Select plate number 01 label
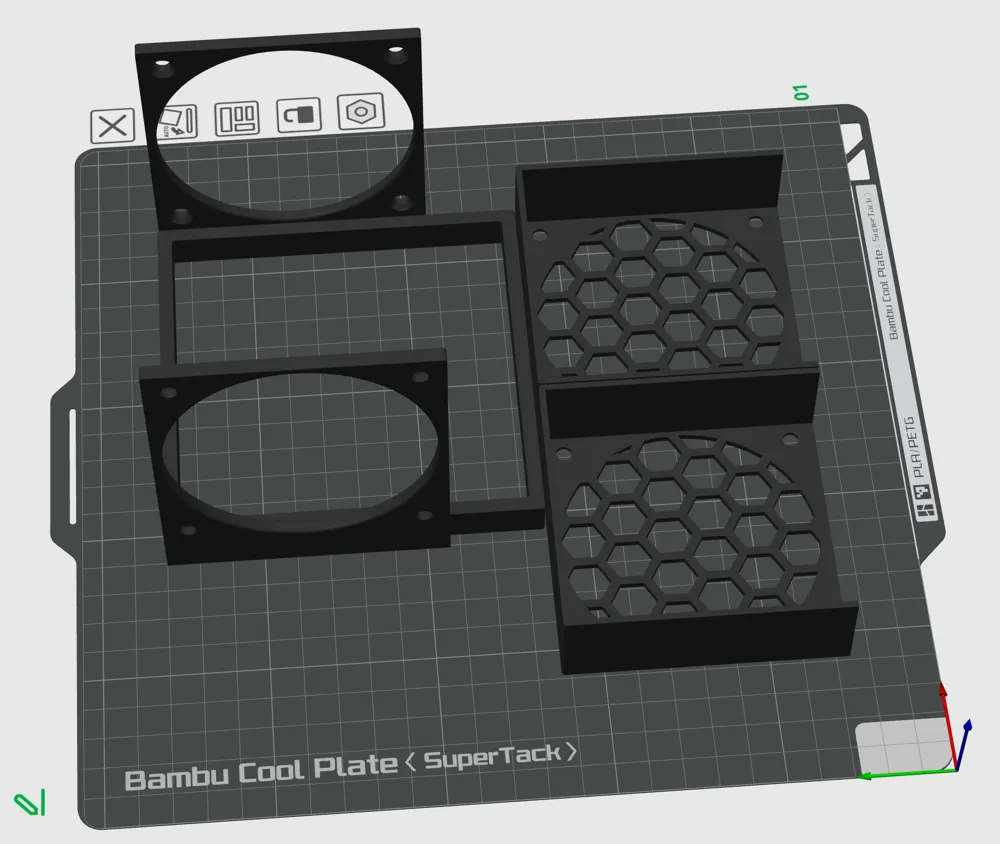This screenshot has height=844, width=1000. click(801, 93)
